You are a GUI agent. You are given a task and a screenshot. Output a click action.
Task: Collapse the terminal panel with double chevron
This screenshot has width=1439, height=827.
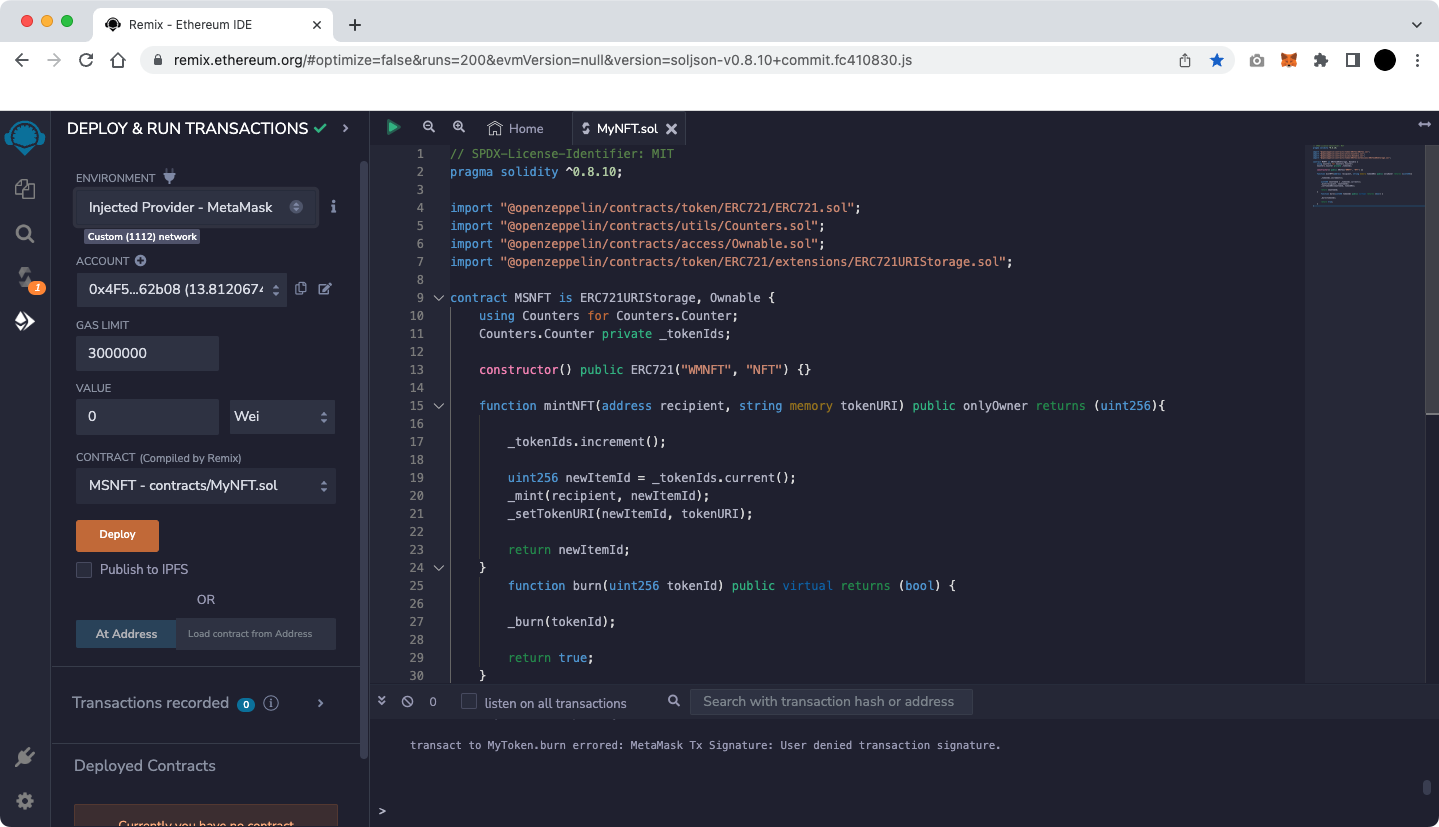point(382,702)
